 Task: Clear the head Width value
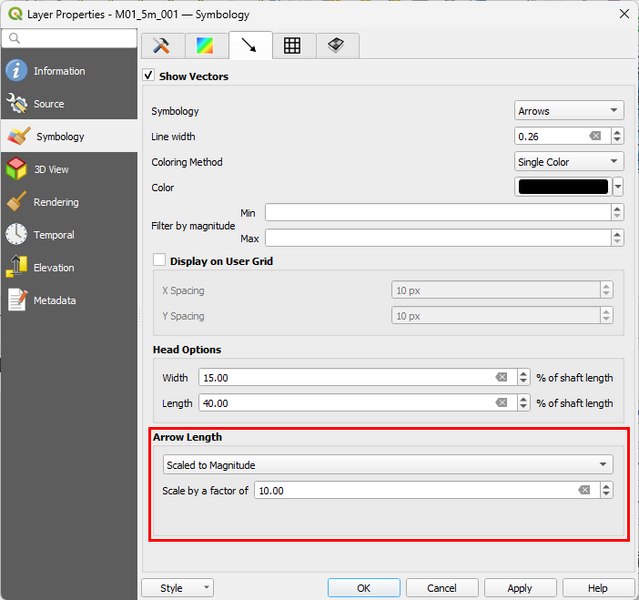tap(502, 377)
